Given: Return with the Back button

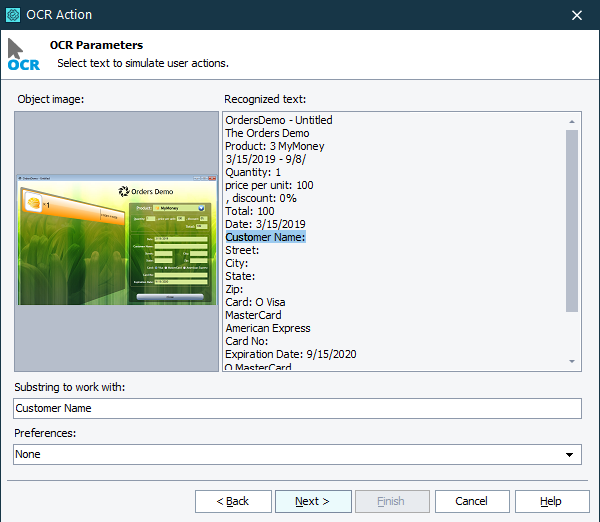Looking at the screenshot, I should [x=232, y=501].
